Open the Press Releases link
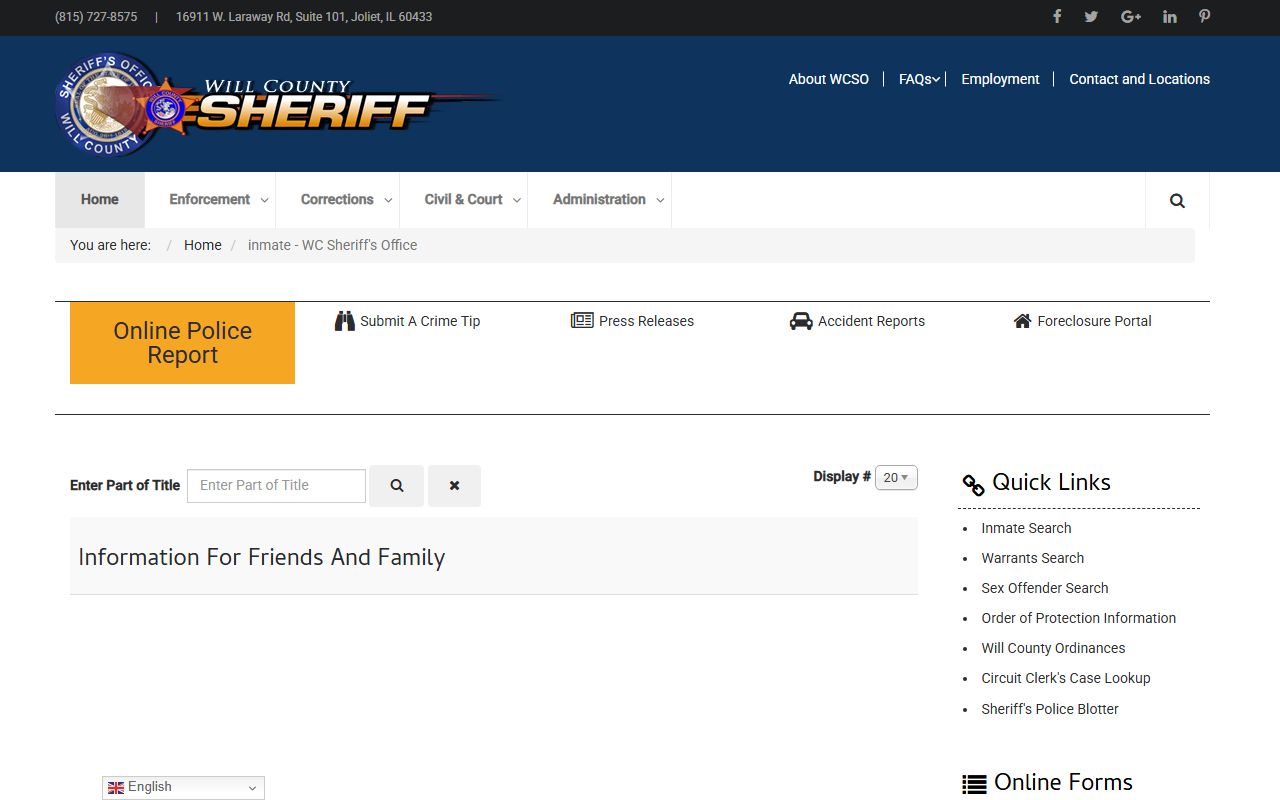The width and height of the screenshot is (1280, 800). (646, 321)
